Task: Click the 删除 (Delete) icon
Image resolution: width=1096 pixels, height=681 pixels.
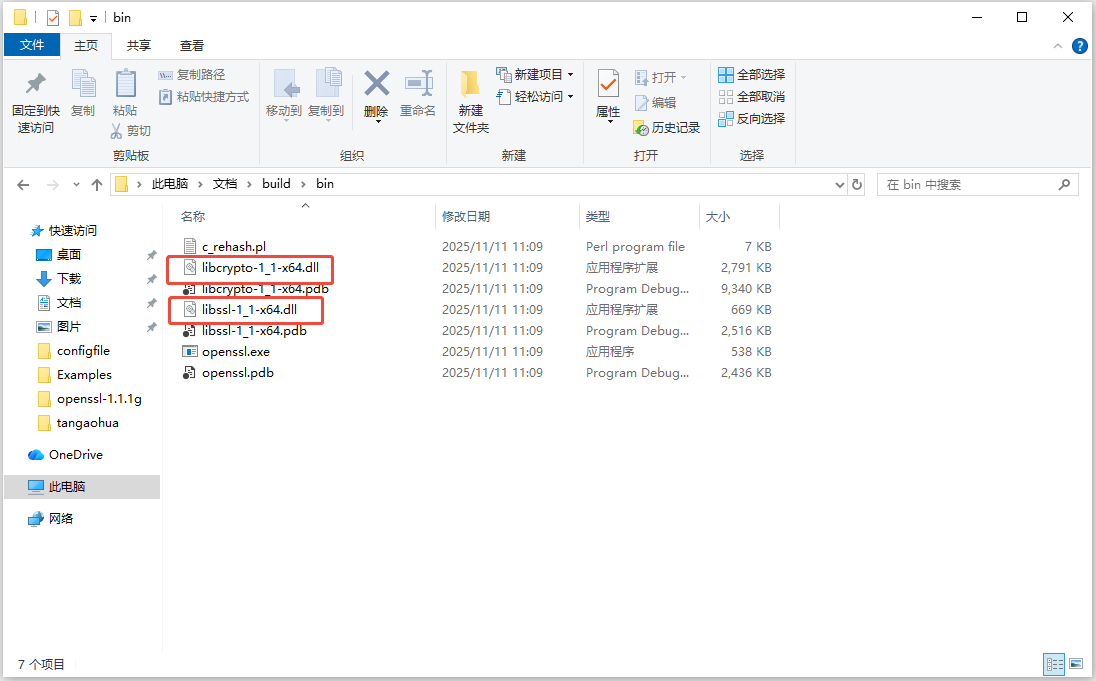Action: pos(375,90)
